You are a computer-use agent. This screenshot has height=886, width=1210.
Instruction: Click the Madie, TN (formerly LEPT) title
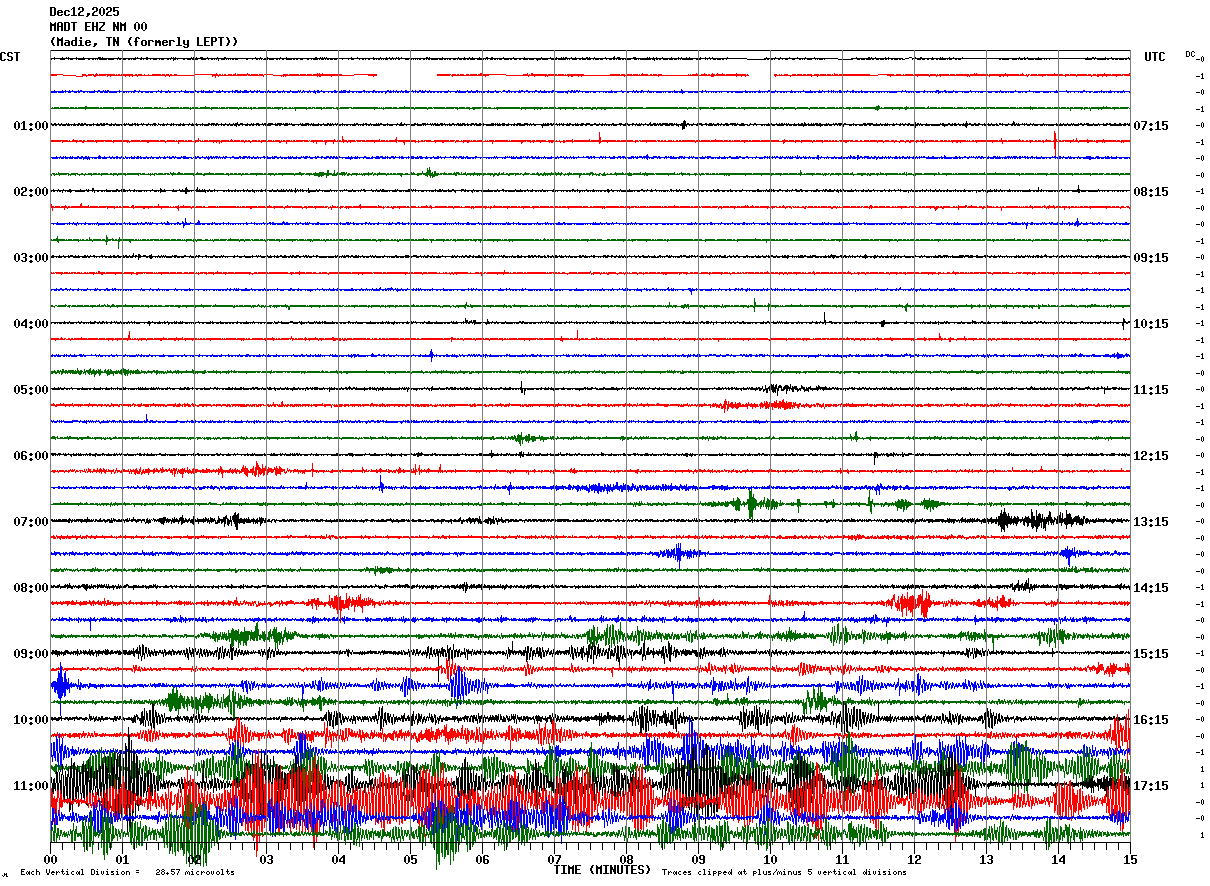[144, 42]
